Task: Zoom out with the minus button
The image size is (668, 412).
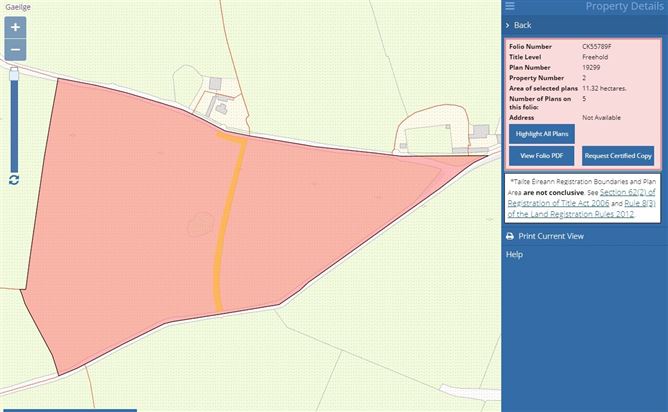Action: (x=15, y=50)
